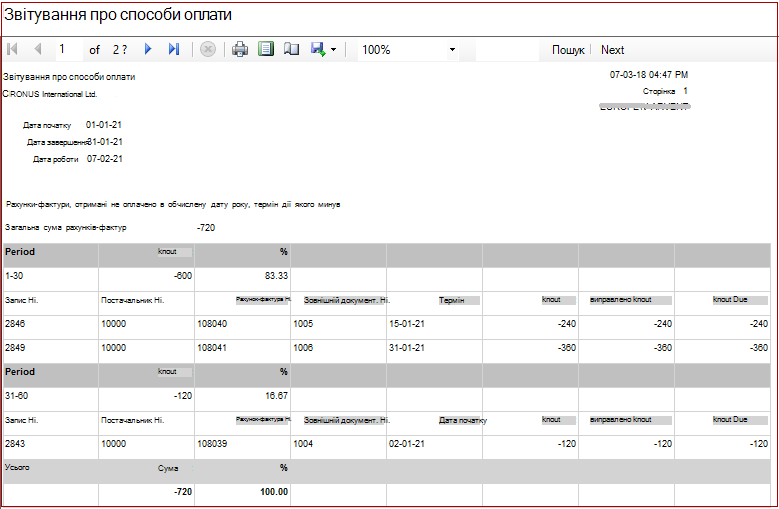Advance to next report page
The image size is (779, 509).
pos(148,49)
